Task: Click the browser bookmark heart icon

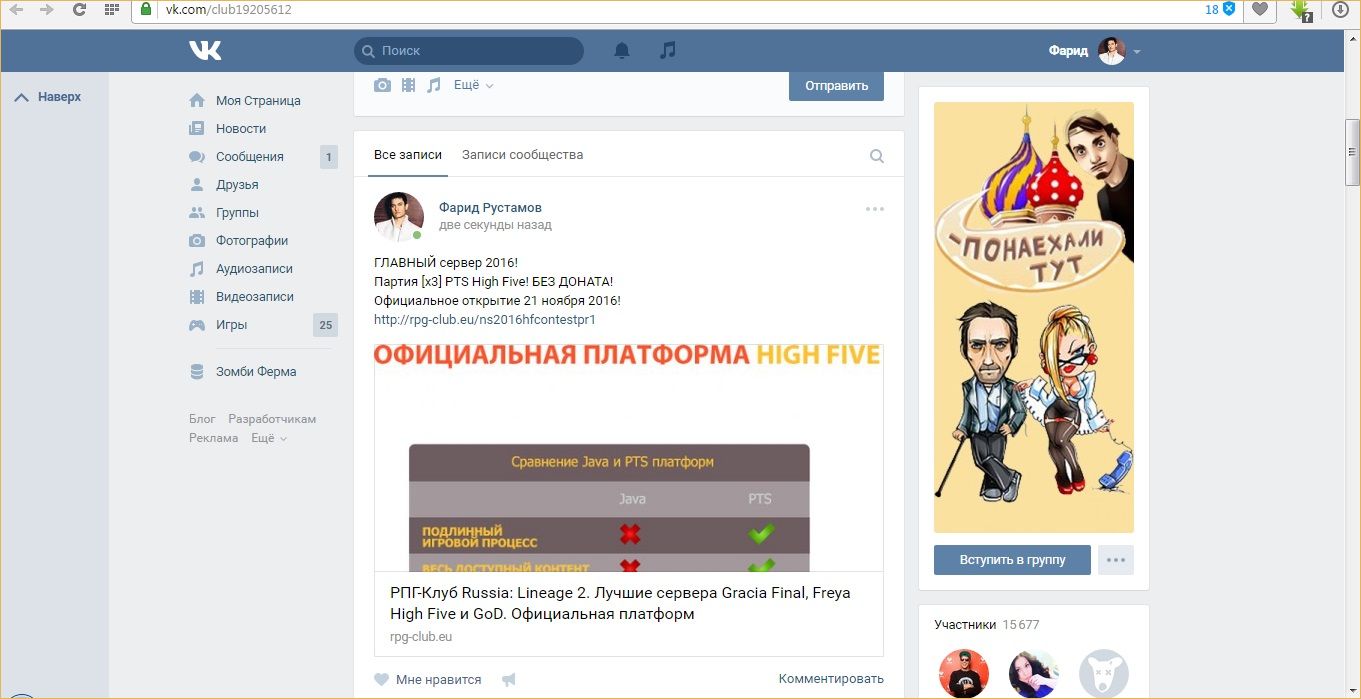Action: point(1260,10)
